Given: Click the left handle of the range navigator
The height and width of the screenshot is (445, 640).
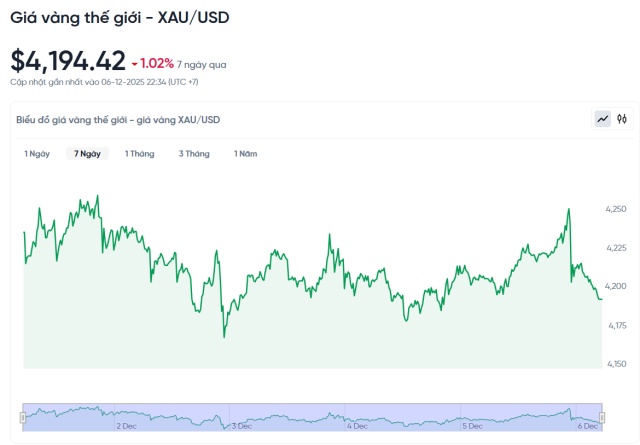Looking at the screenshot, I should (23, 416).
